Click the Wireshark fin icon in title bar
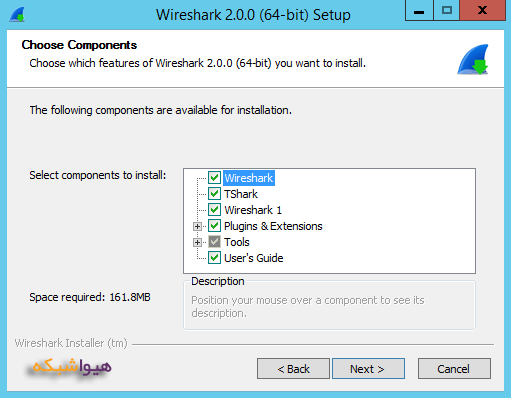The width and height of the screenshot is (511, 398). 17,14
